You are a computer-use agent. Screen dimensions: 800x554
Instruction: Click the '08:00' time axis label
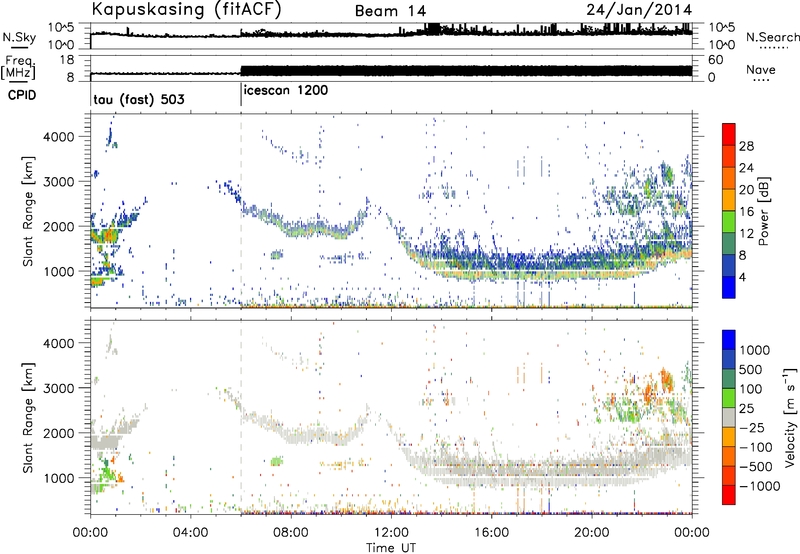coord(290,533)
